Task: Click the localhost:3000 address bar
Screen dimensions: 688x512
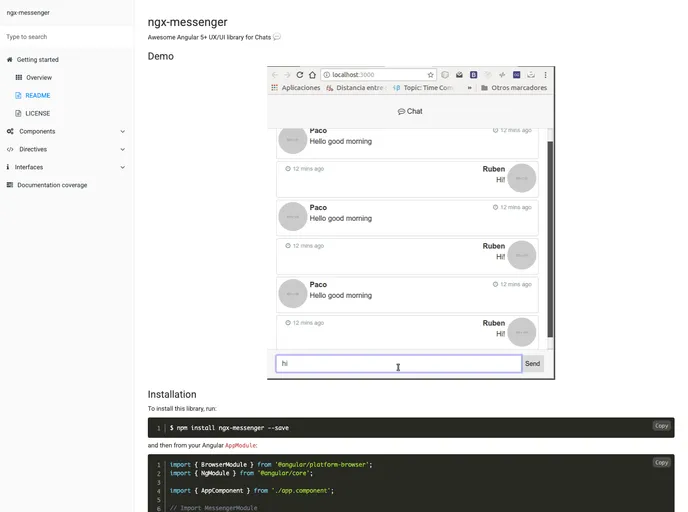Action: (x=378, y=75)
